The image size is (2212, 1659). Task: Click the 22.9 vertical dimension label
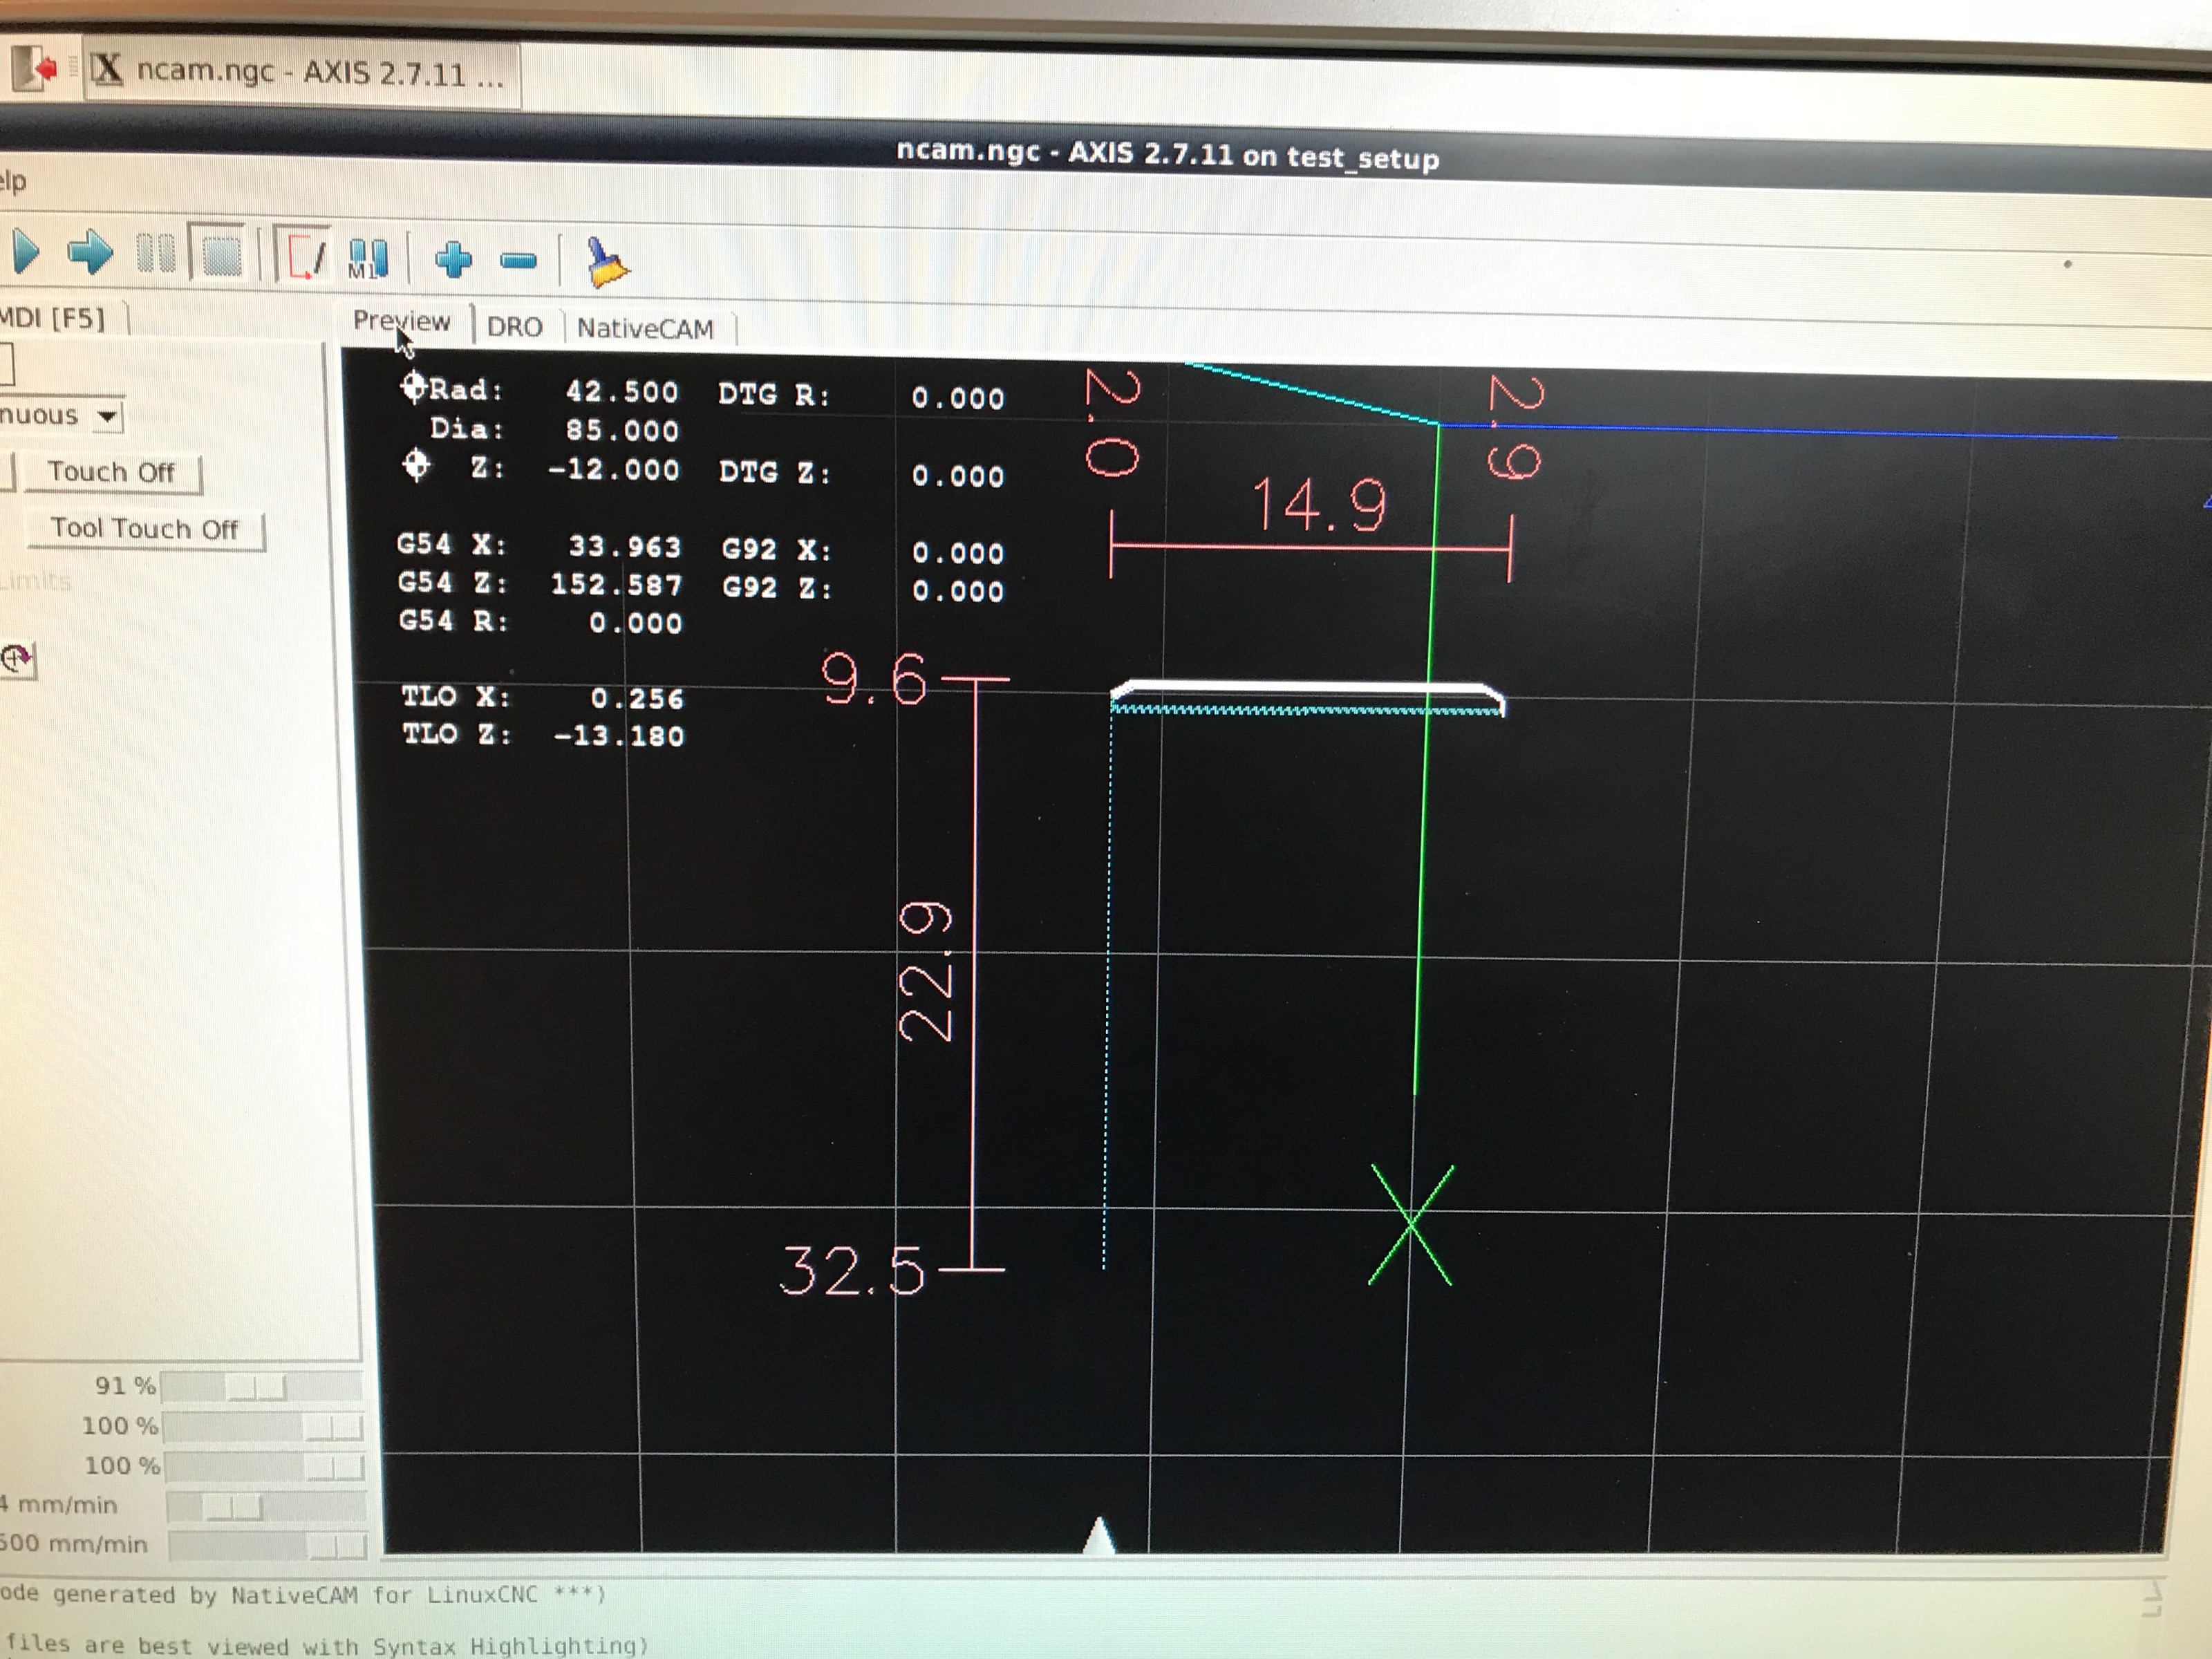pos(926,972)
